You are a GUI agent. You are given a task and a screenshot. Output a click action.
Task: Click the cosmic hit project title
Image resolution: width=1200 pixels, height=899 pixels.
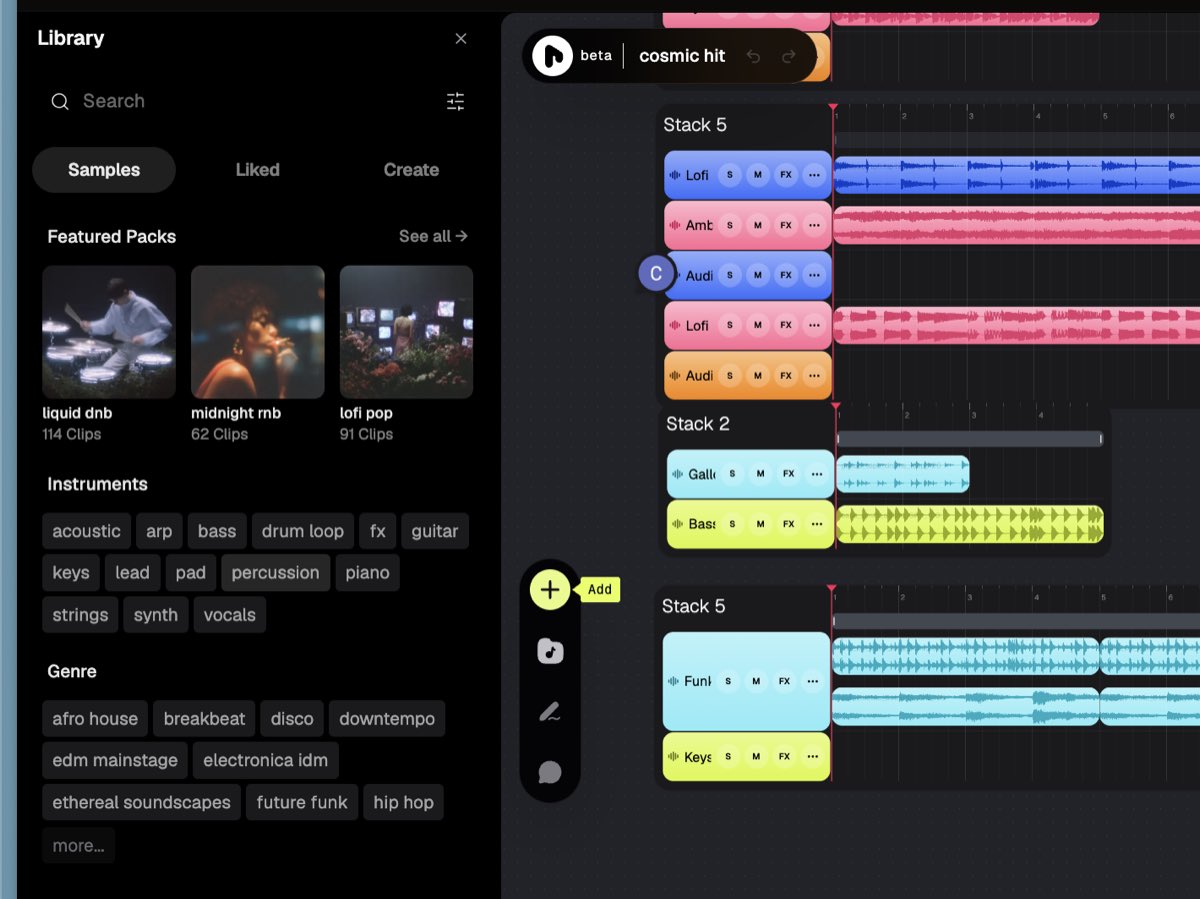coord(682,56)
